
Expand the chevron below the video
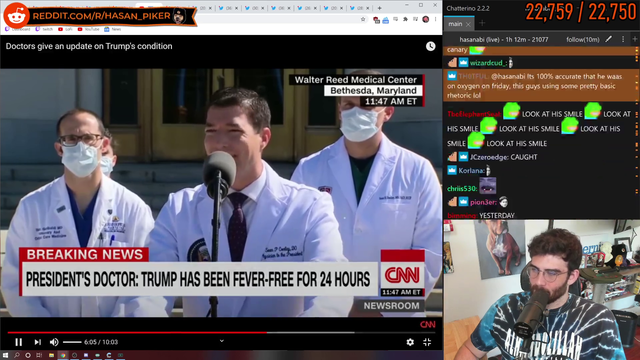pyautogui.click(x=222, y=341)
